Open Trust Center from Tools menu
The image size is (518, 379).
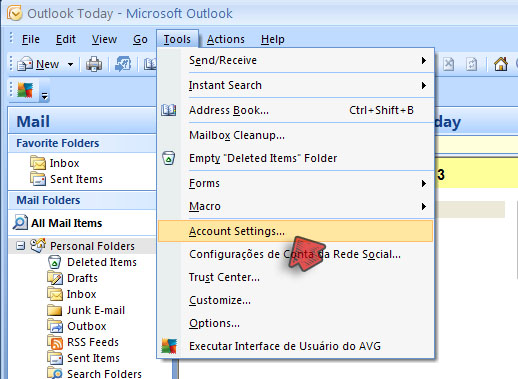click(295, 277)
